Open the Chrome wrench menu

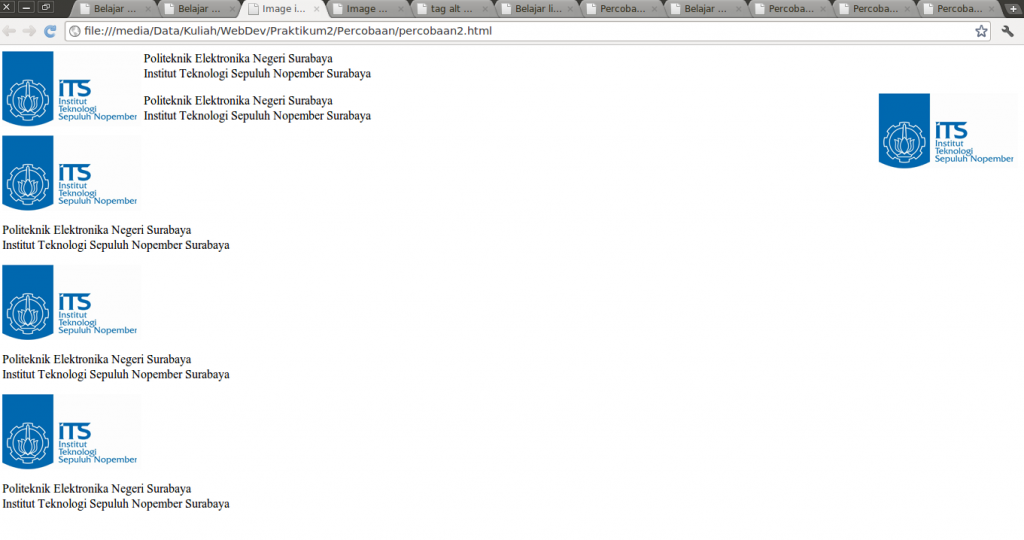[1007, 31]
